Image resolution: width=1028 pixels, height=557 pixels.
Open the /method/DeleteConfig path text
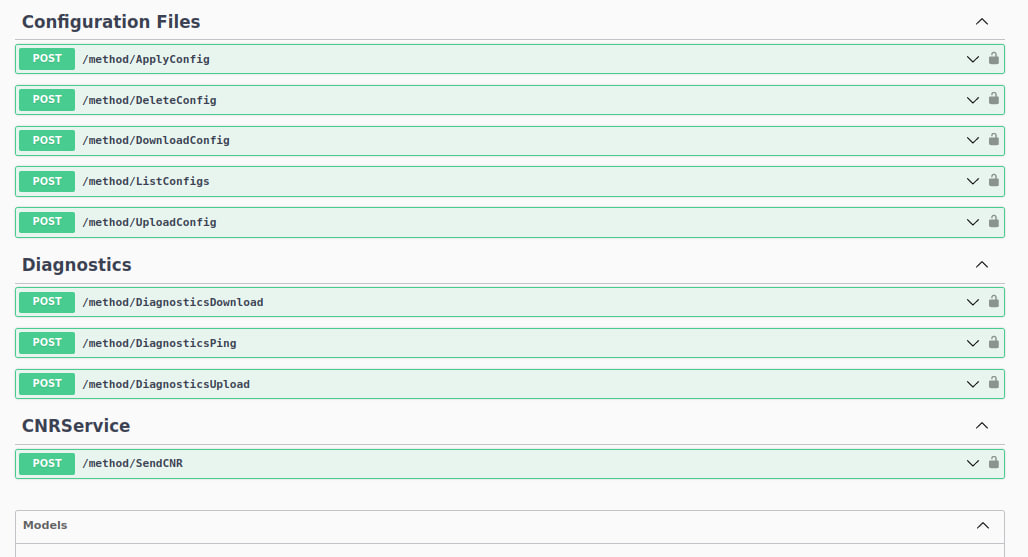[149, 100]
